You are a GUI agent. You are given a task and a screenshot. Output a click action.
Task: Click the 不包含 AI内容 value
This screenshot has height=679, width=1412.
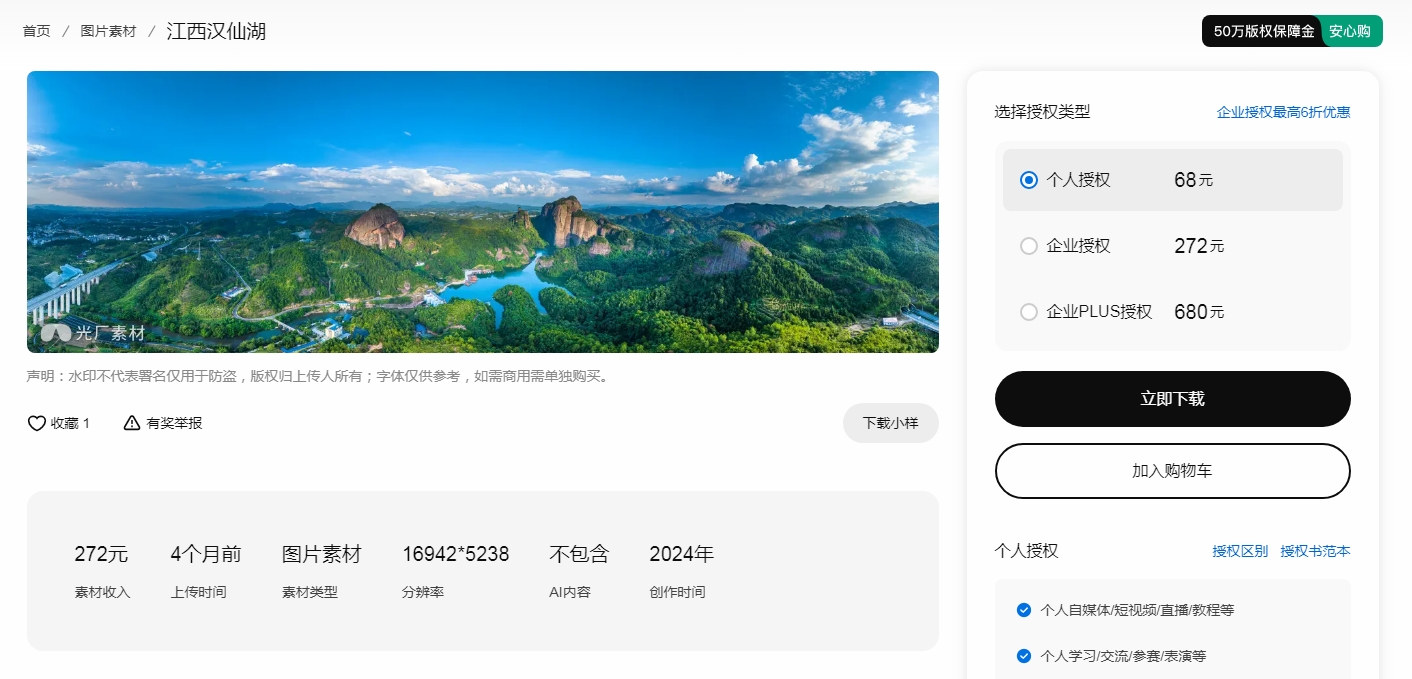pos(579,554)
